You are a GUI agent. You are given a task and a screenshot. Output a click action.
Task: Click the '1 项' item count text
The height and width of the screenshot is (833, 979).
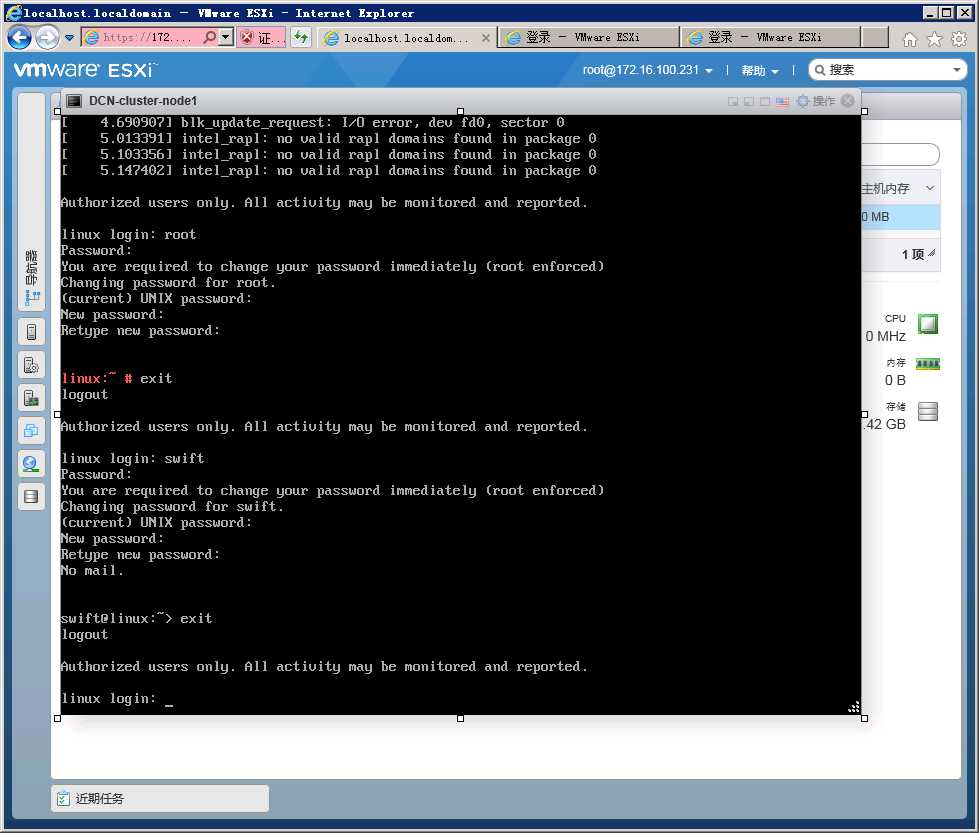click(x=912, y=254)
